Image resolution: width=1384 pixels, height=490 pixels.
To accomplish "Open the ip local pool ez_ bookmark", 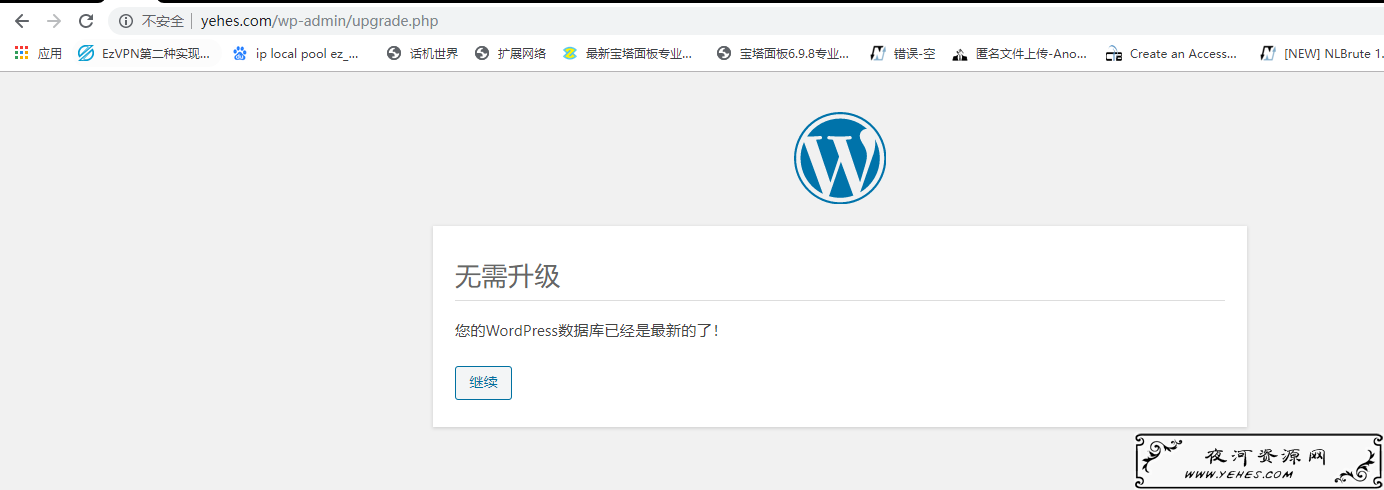I will tap(296, 54).
